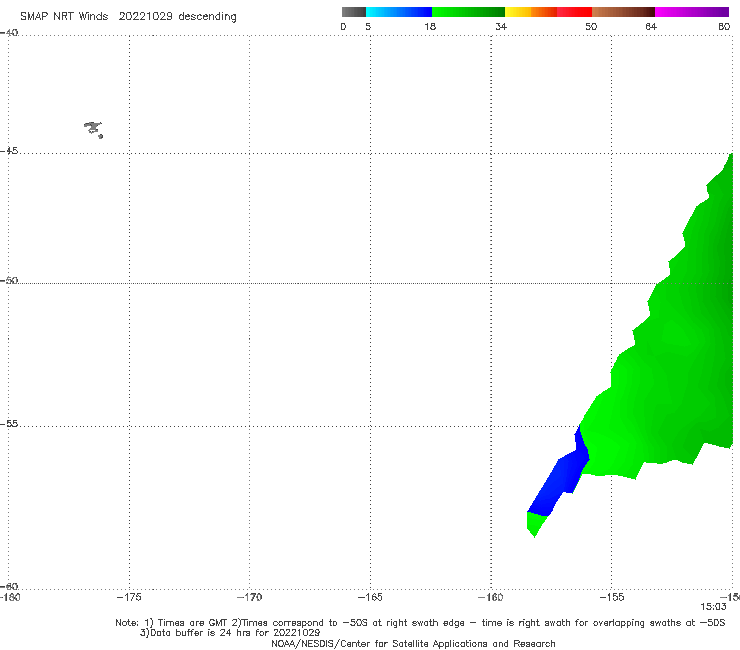Screen dimensions: 740x650
Task: Click the red segment of the color bar
Action: (574, 12)
